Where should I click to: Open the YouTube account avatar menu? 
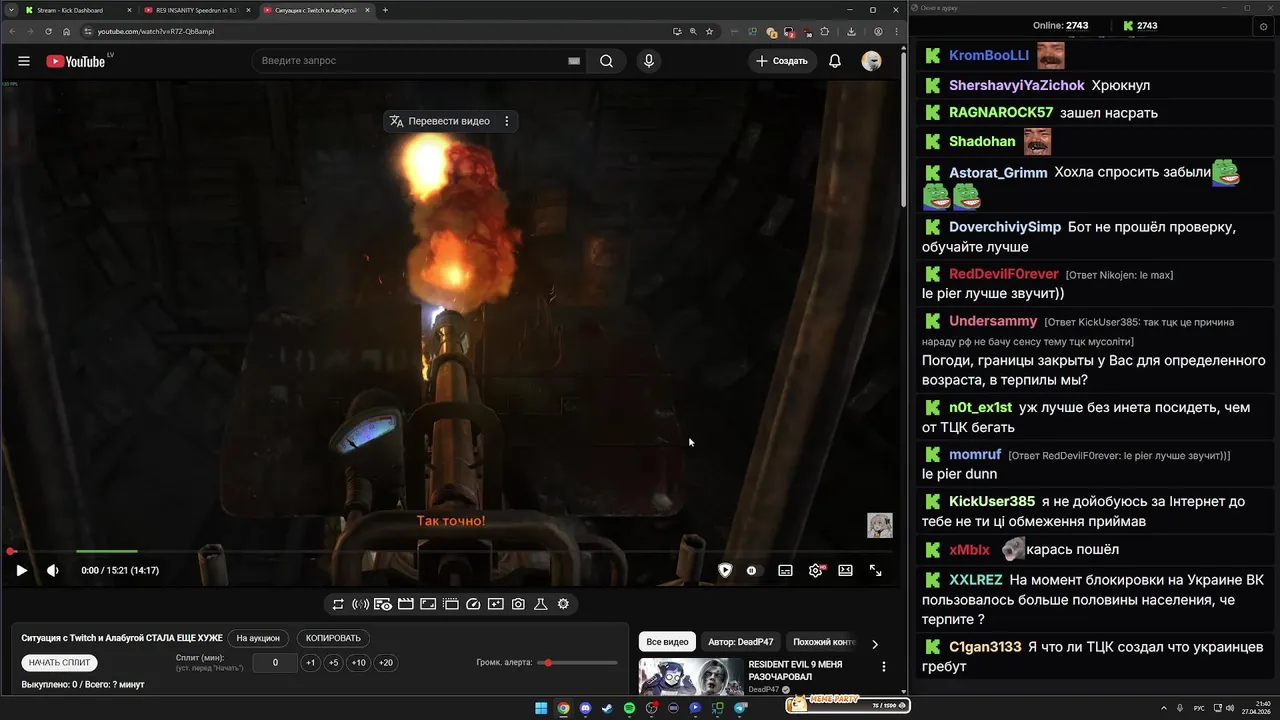click(x=872, y=61)
